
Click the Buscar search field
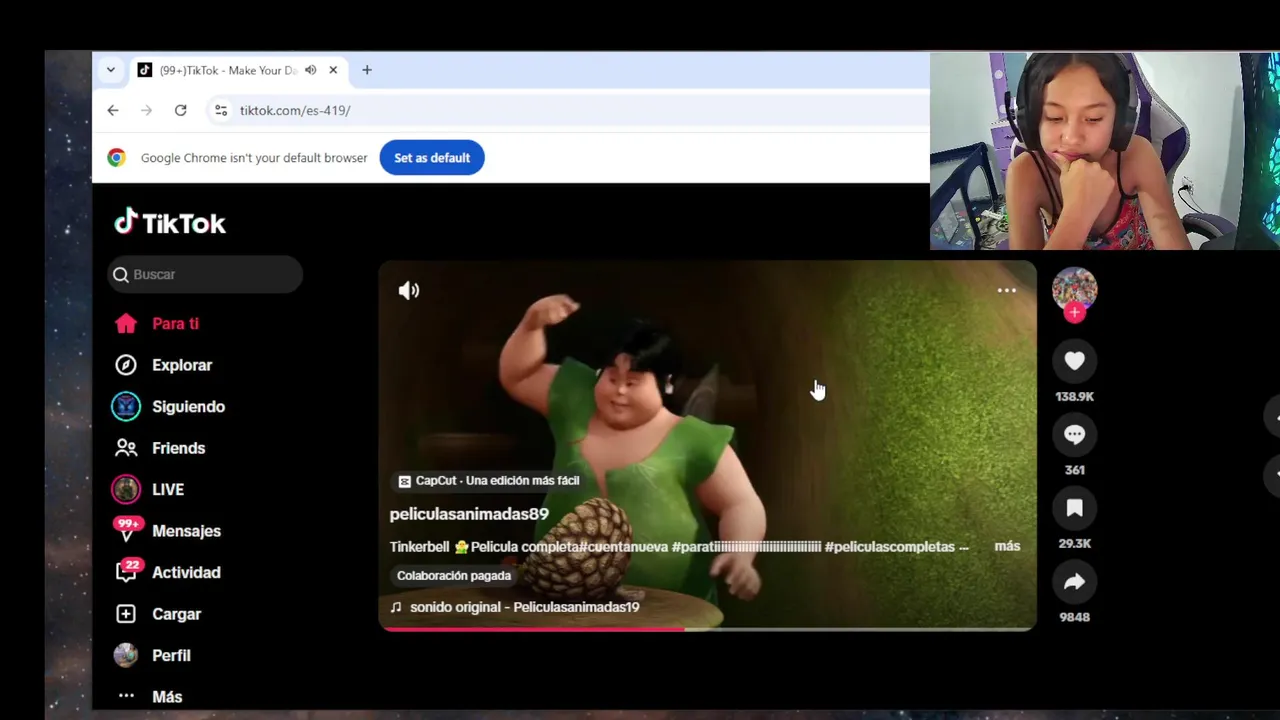coord(205,274)
